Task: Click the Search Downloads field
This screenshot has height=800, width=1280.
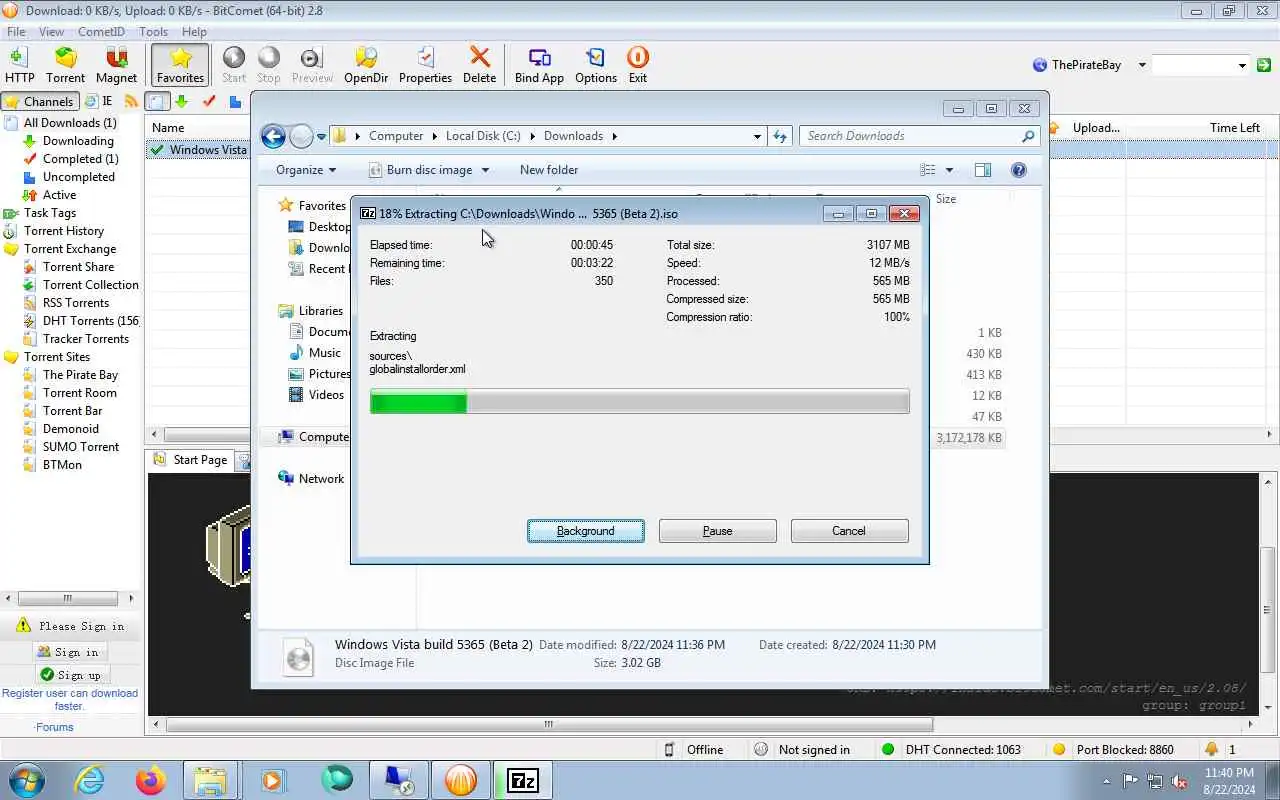Action: [919, 136]
